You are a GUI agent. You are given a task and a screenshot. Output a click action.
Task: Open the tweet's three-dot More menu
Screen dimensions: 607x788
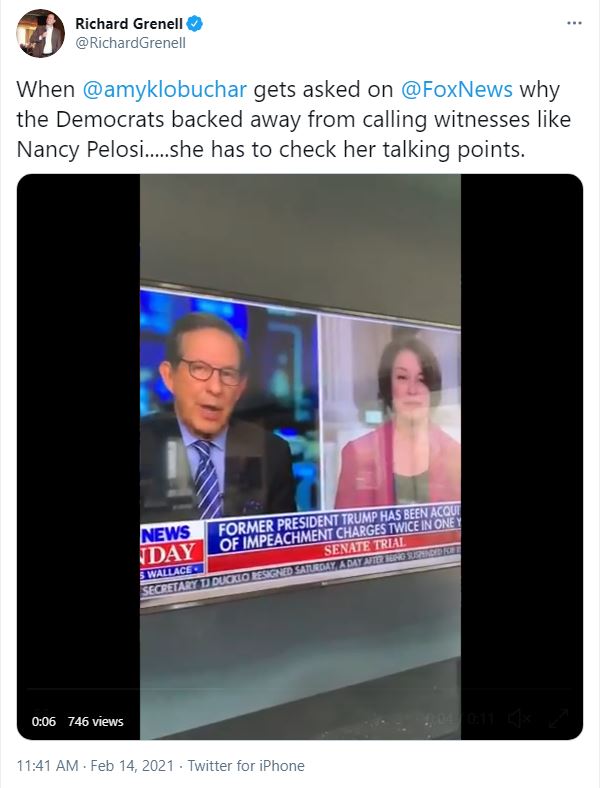click(x=574, y=24)
